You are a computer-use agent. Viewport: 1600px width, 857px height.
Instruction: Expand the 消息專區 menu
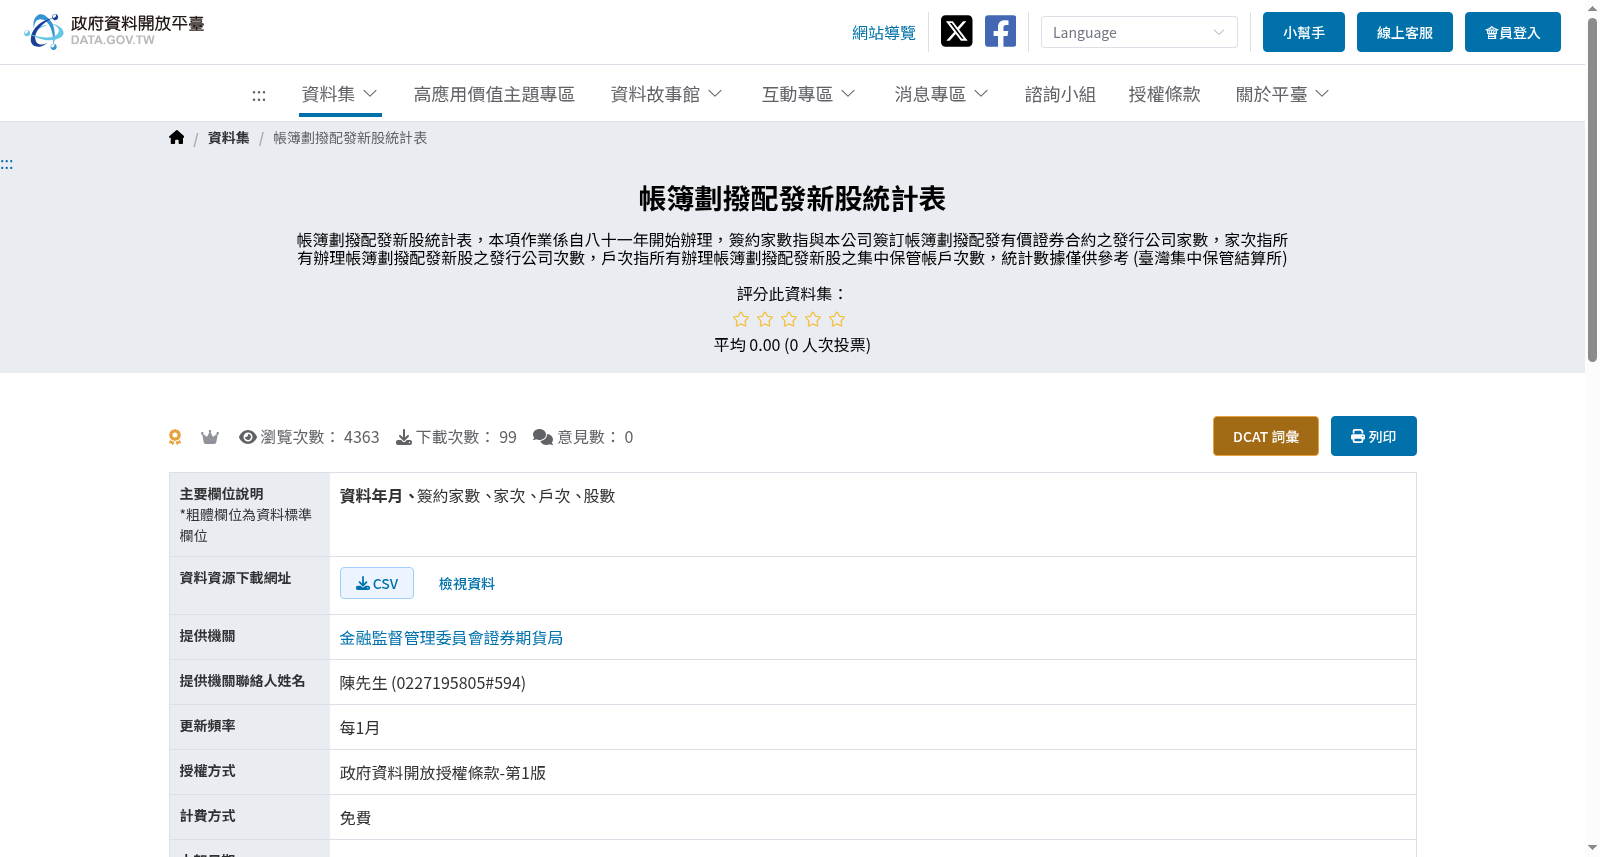(x=941, y=94)
